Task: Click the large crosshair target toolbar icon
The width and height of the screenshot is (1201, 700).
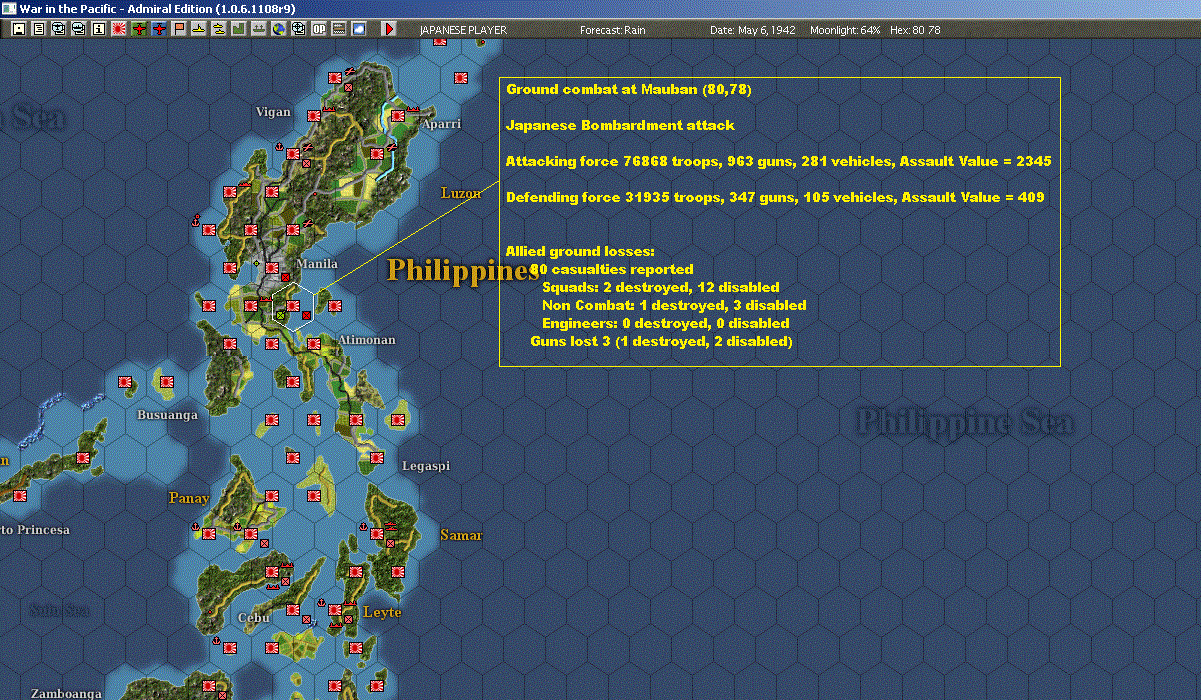Action: point(298,29)
